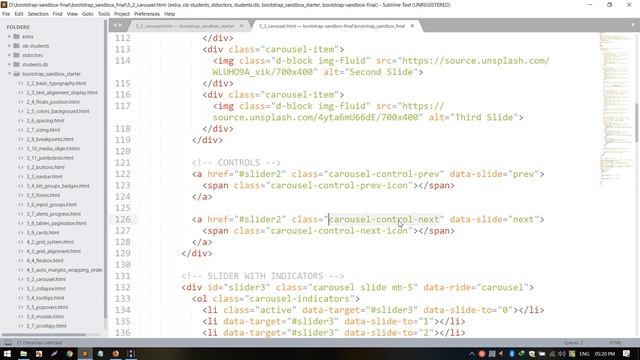This screenshot has width=640, height=360.
Task: Open 3_2_buttons.html file
Action: 45,167
